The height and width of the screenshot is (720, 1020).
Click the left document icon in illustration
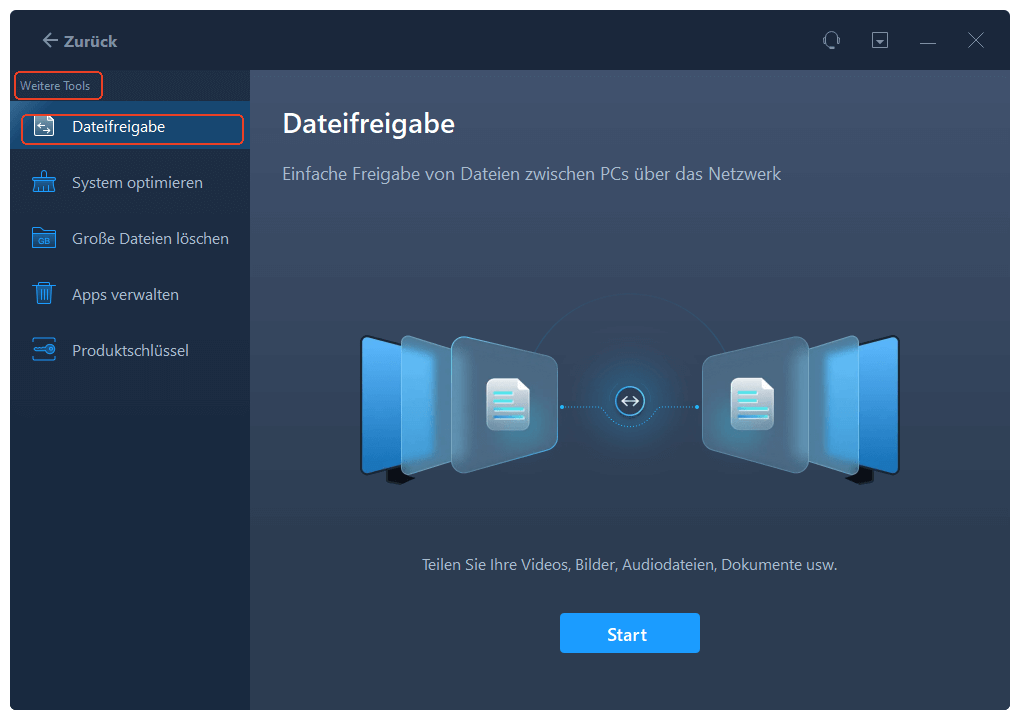point(508,403)
